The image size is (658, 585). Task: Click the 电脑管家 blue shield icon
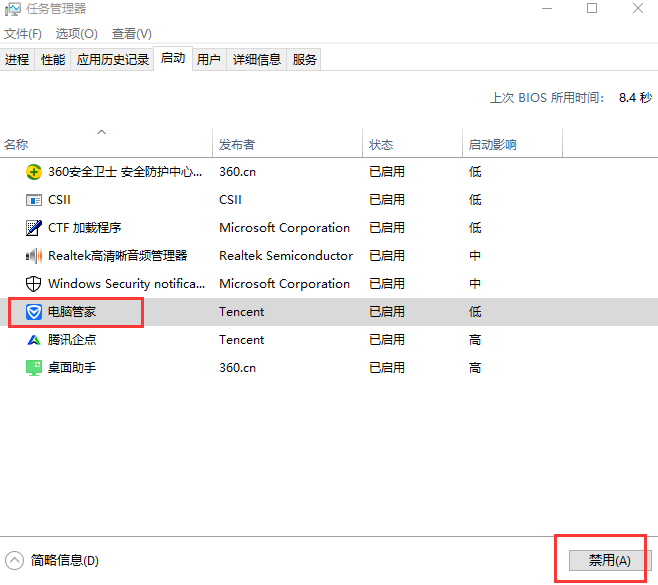(x=33, y=312)
